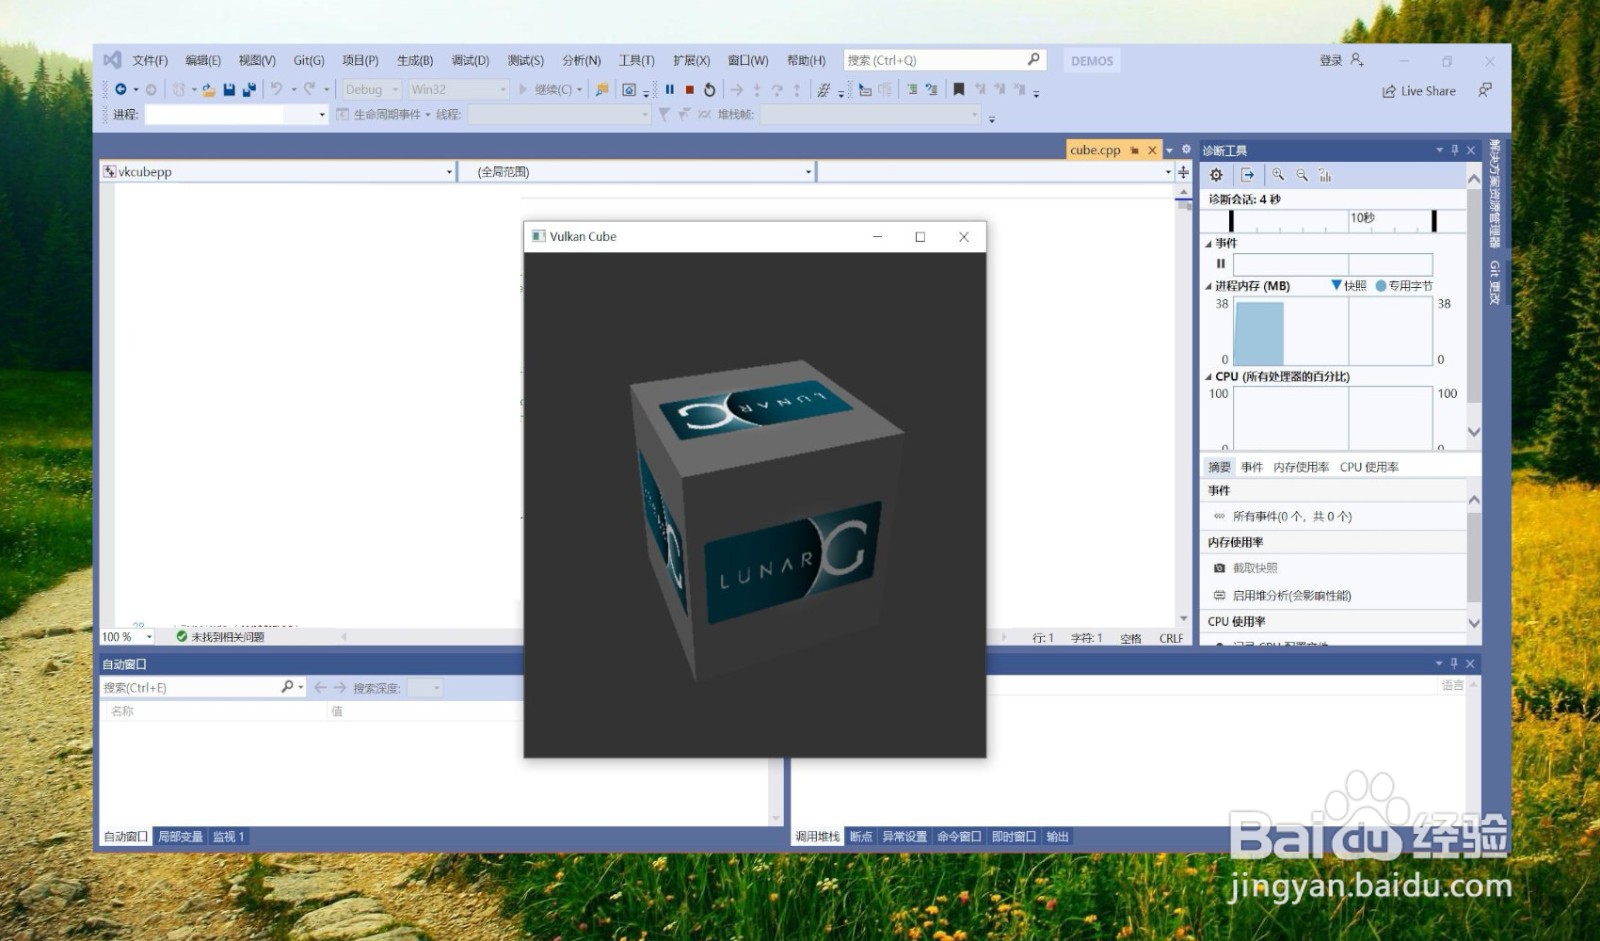Click the right timeline selection marker
This screenshot has height=941, width=1600.
1434,221
